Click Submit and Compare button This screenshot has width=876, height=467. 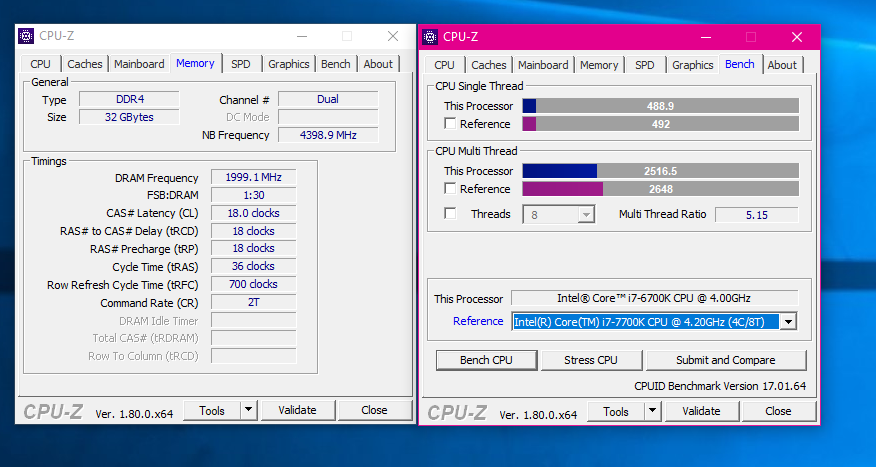click(x=726, y=360)
